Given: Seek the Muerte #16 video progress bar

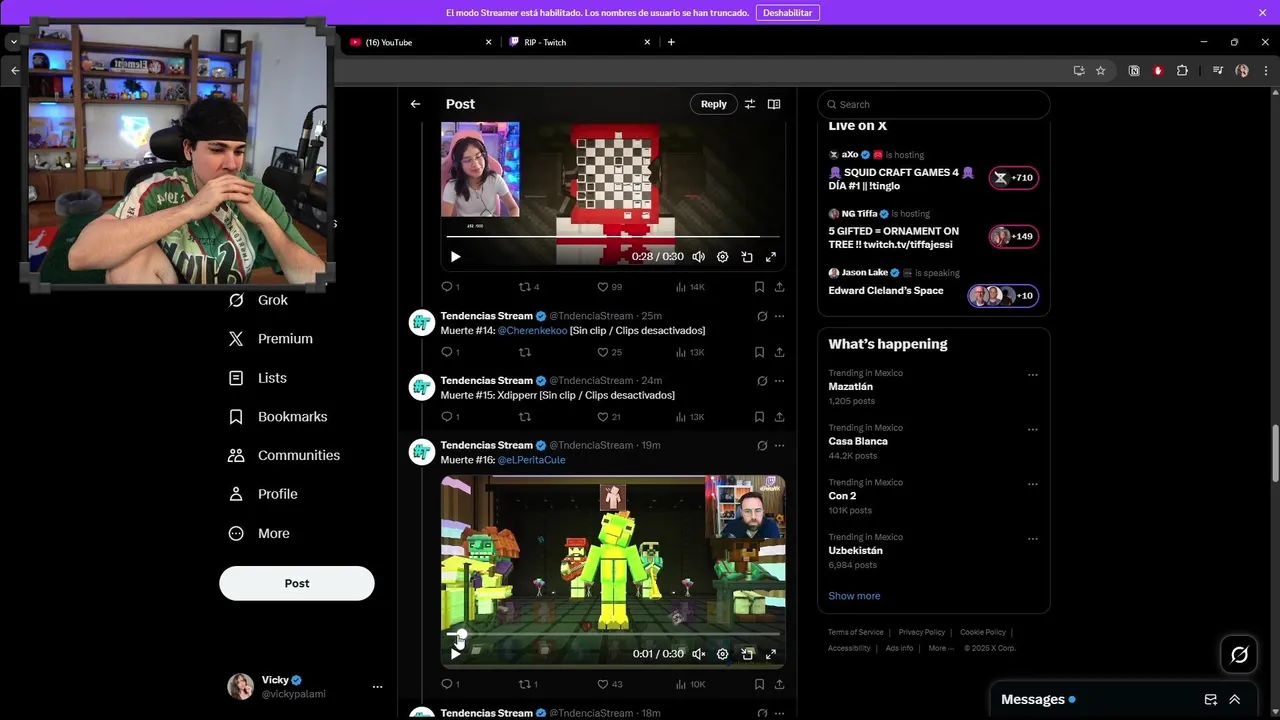Looking at the screenshot, I should 613,634.
